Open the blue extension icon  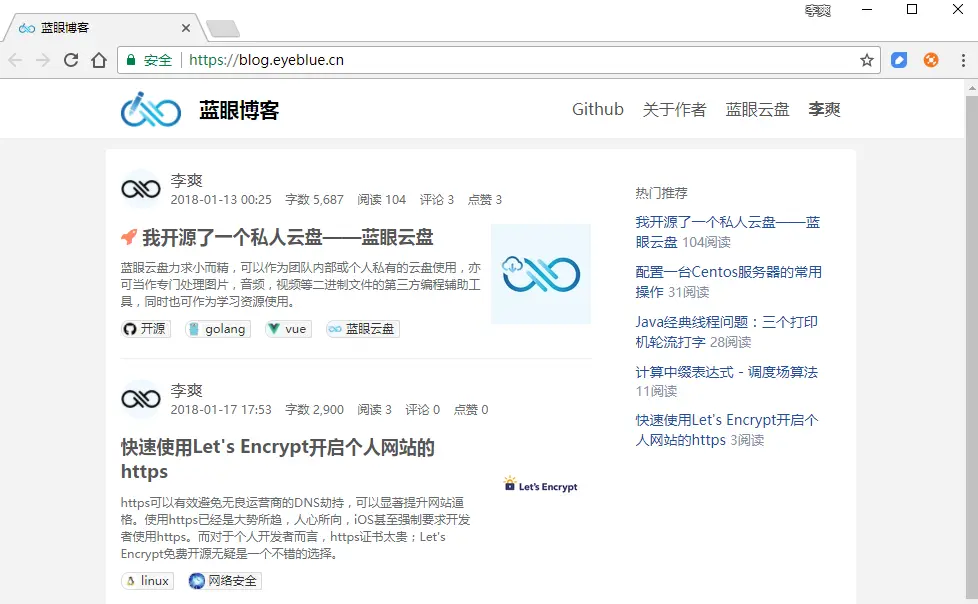[899, 60]
